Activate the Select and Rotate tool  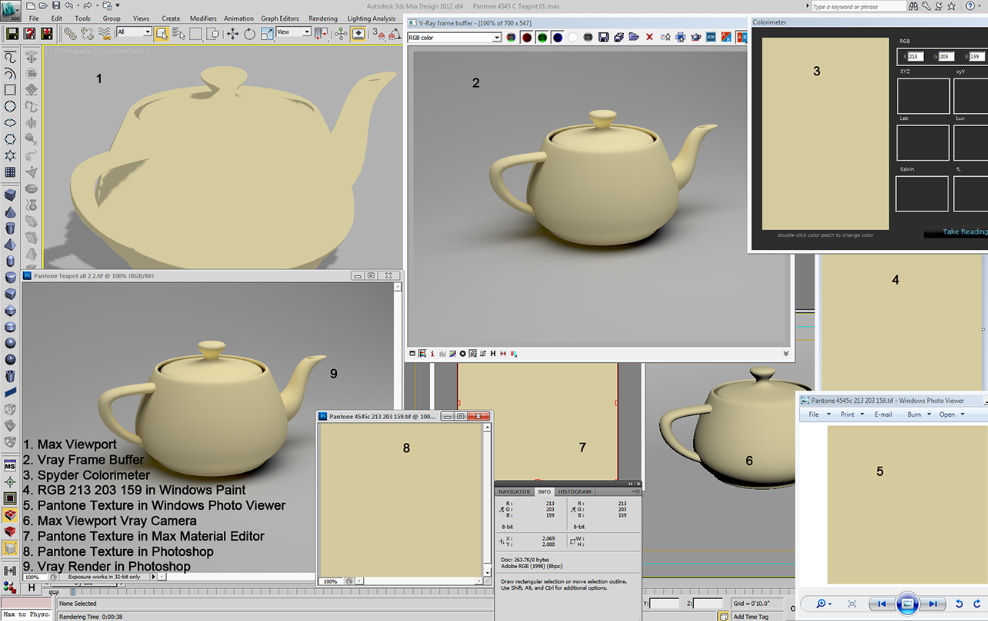[250, 33]
